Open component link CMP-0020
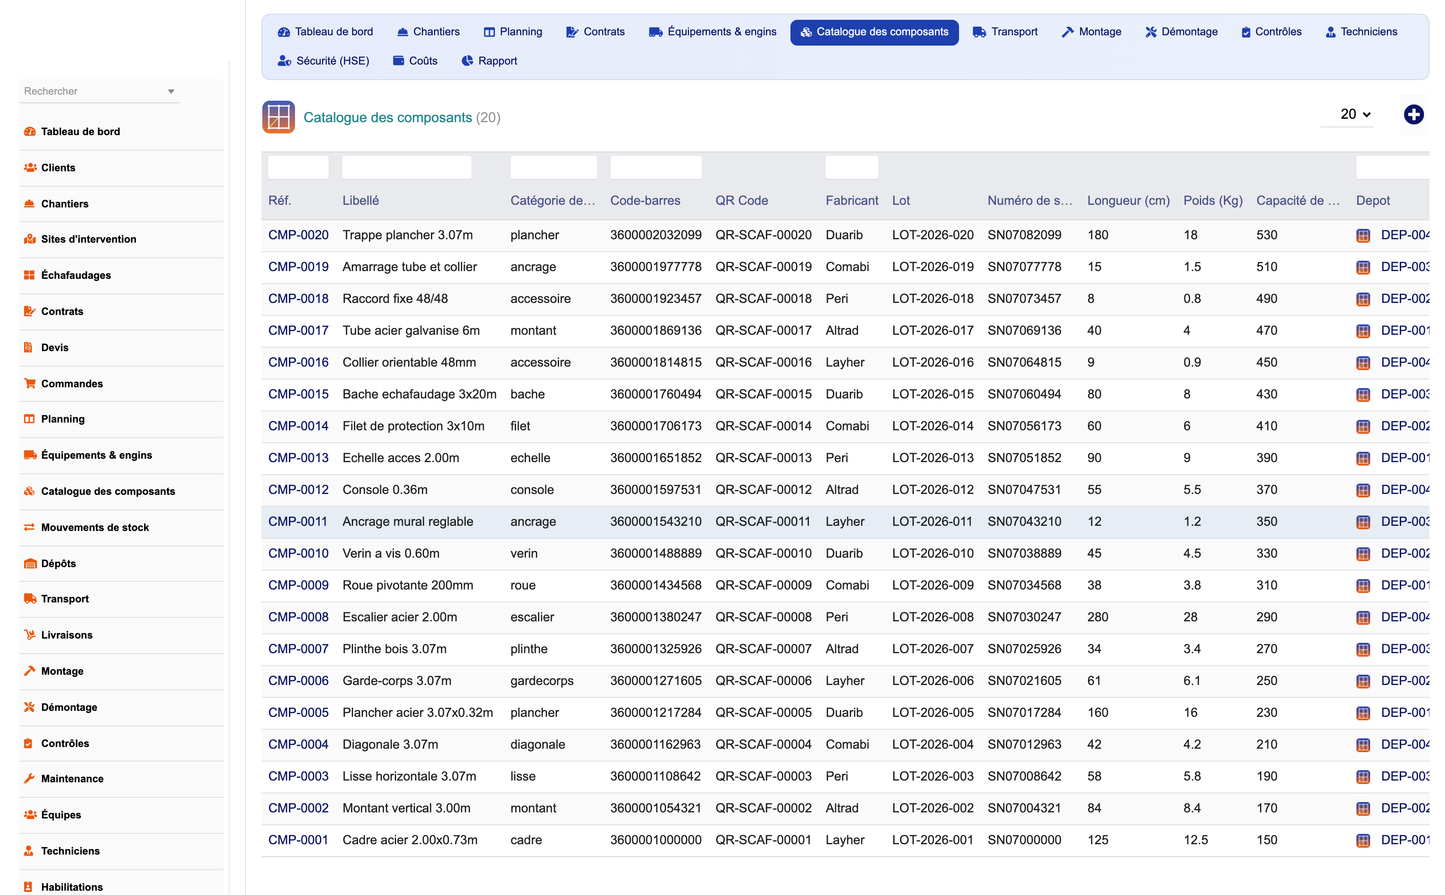This screenshot has height=895, width=1445. click(298, 235)
